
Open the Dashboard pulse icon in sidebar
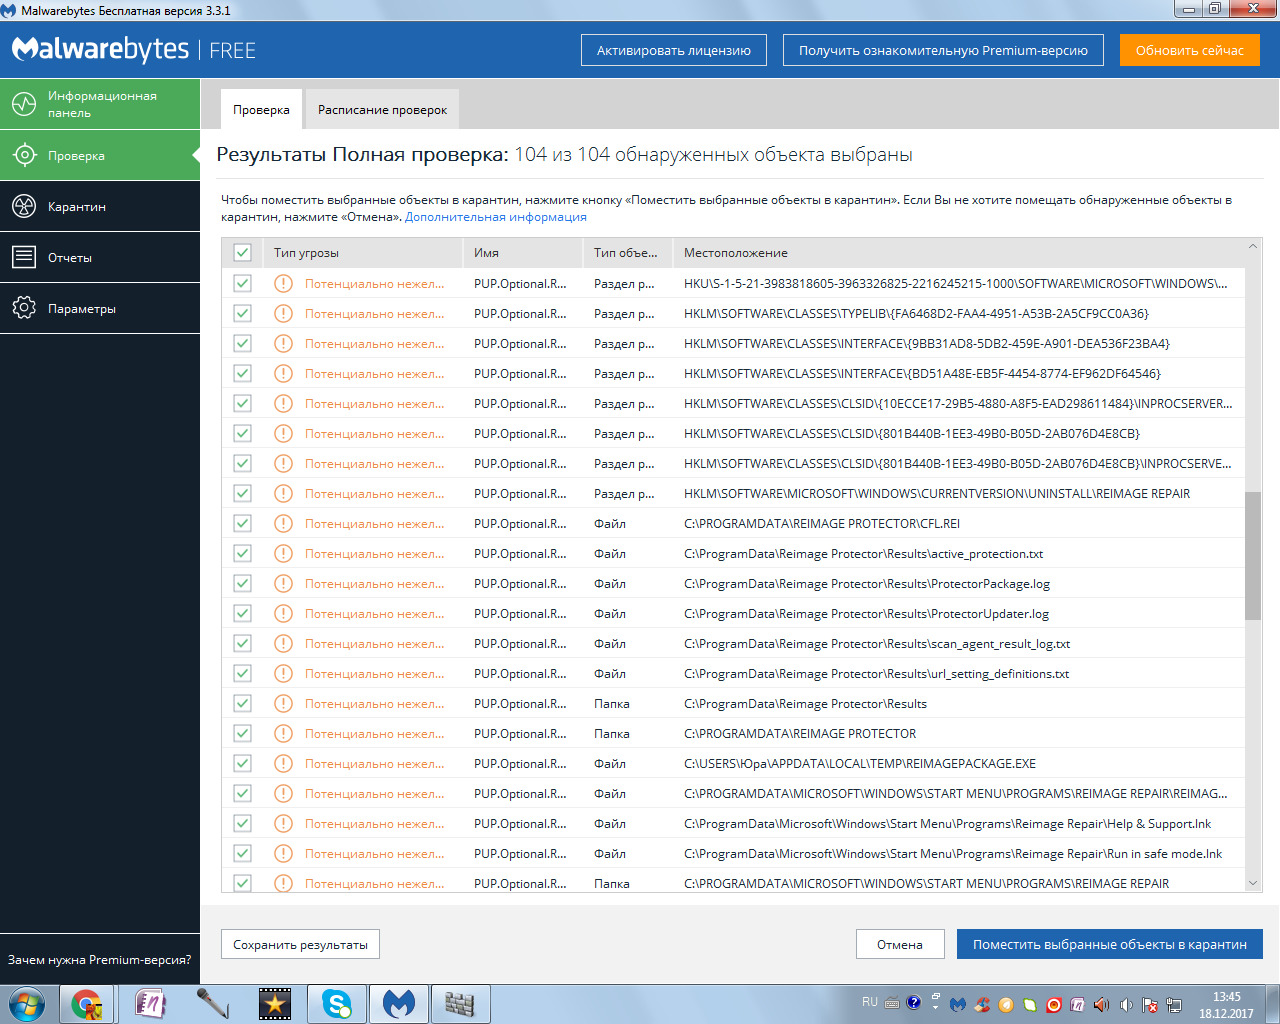coord(24,103)
